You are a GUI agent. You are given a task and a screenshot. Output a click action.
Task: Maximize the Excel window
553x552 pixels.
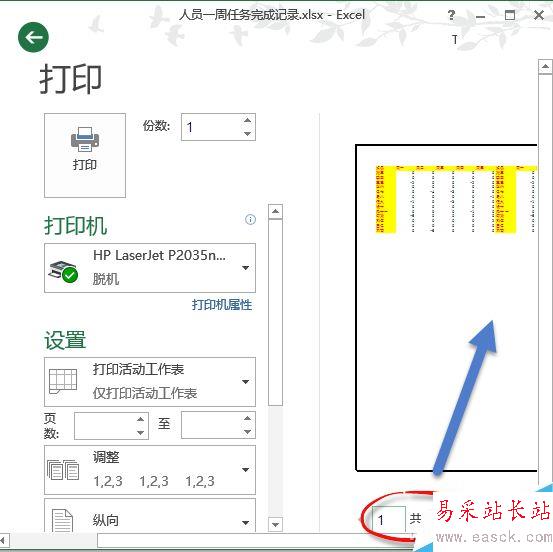[x=510, y=15]
